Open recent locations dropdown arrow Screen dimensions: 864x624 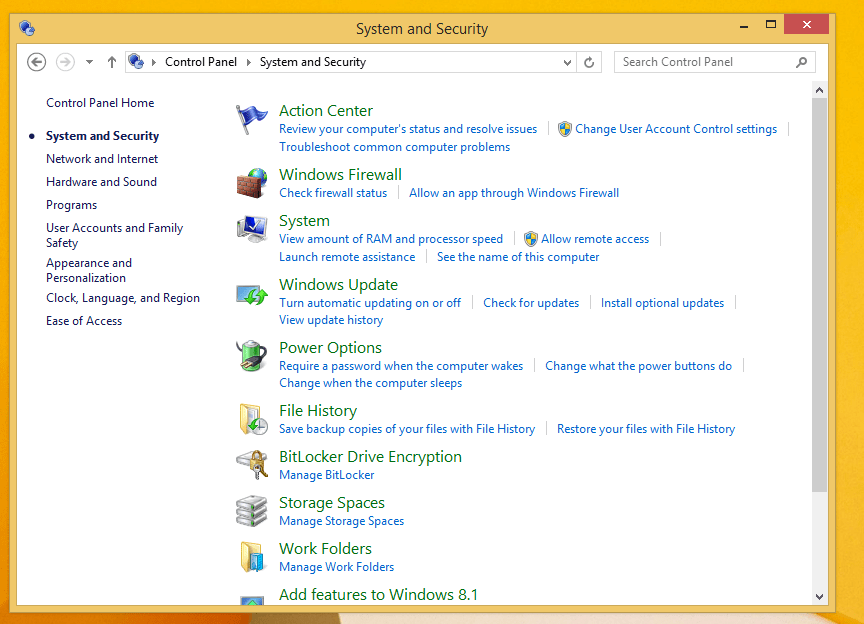click(x=89, y=62)
